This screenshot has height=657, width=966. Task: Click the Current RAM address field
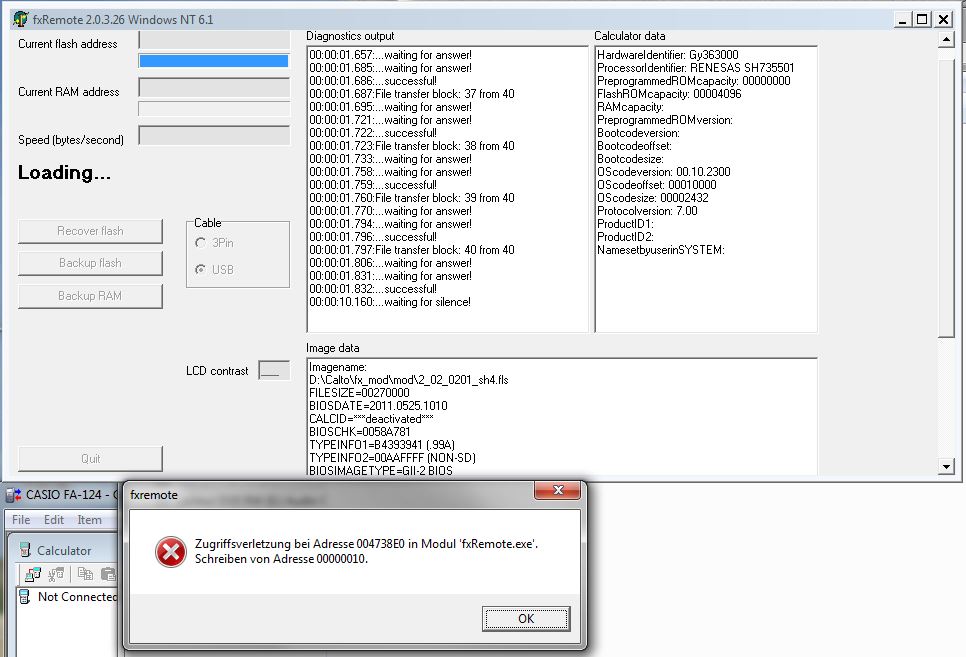[x=214, y=88]
